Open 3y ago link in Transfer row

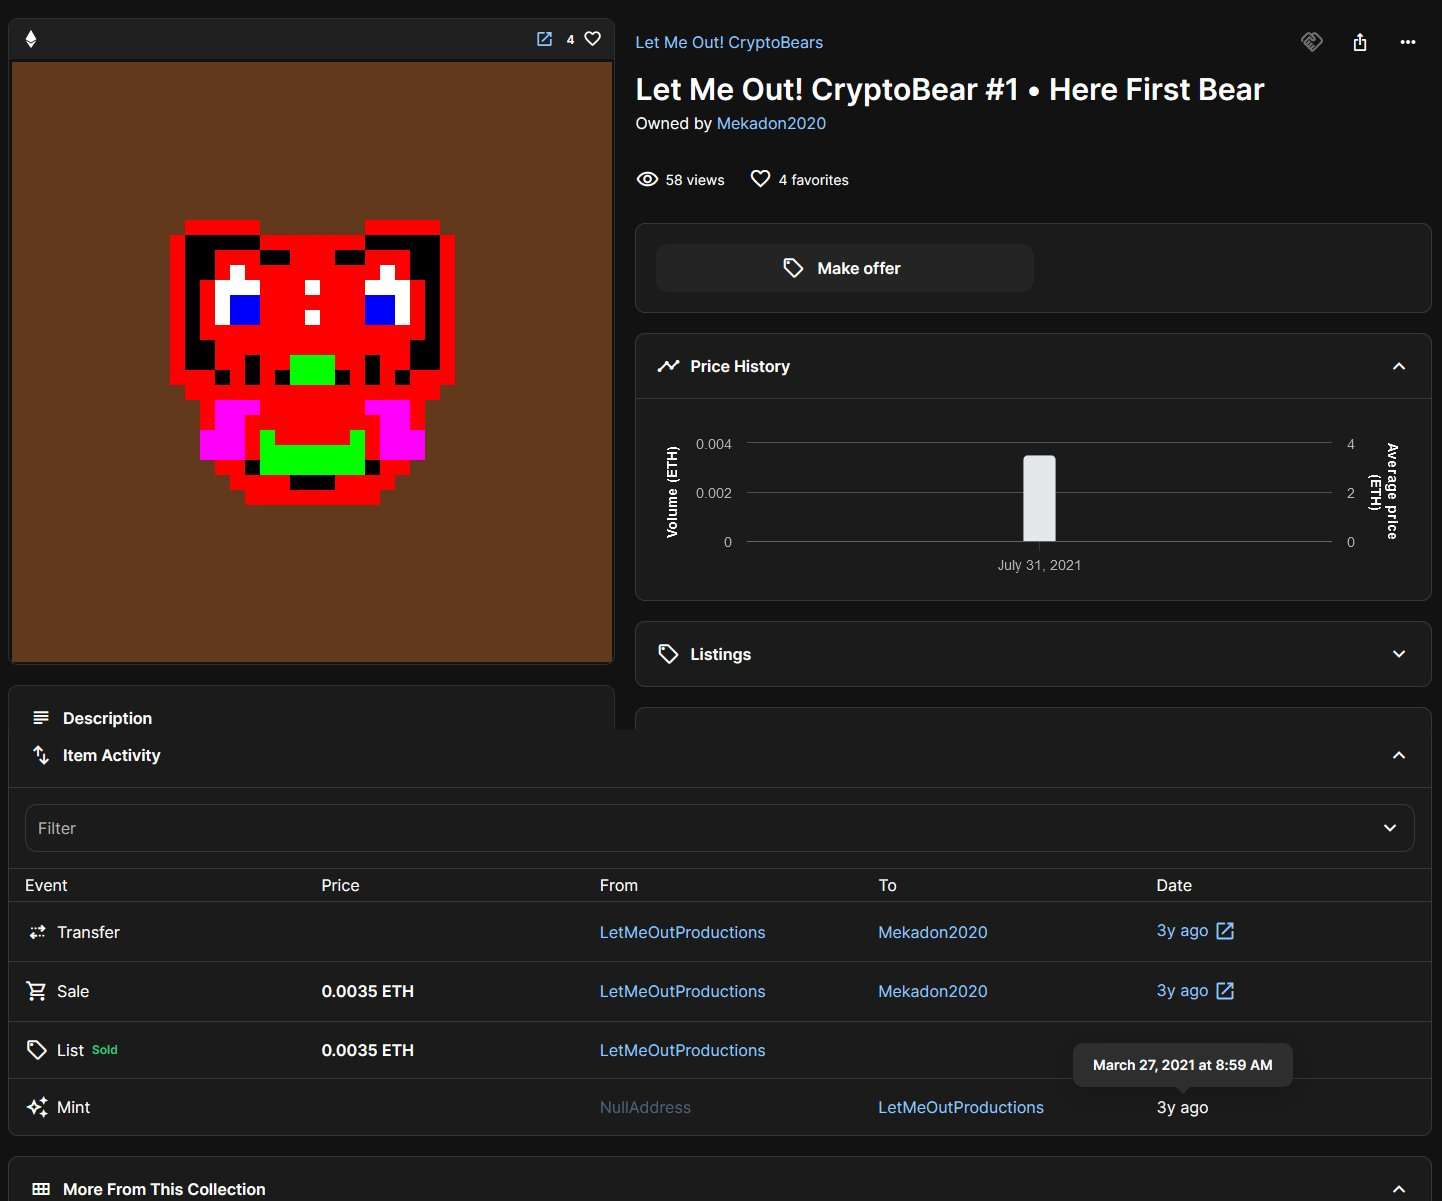[1182, 931]
